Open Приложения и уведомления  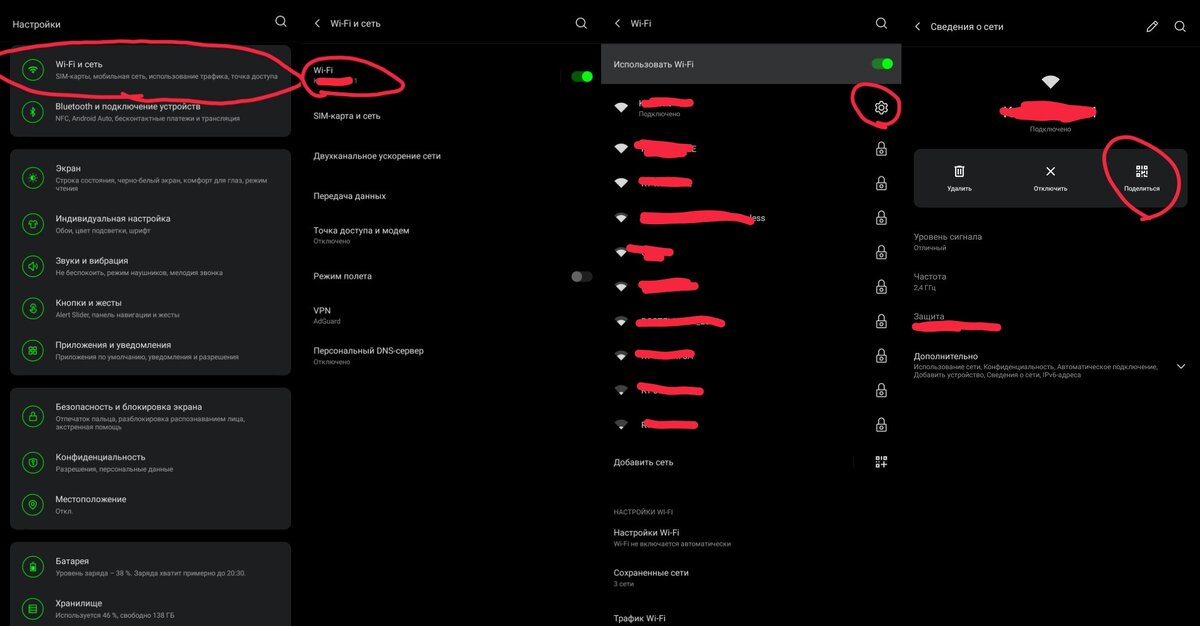click(150, 350)
